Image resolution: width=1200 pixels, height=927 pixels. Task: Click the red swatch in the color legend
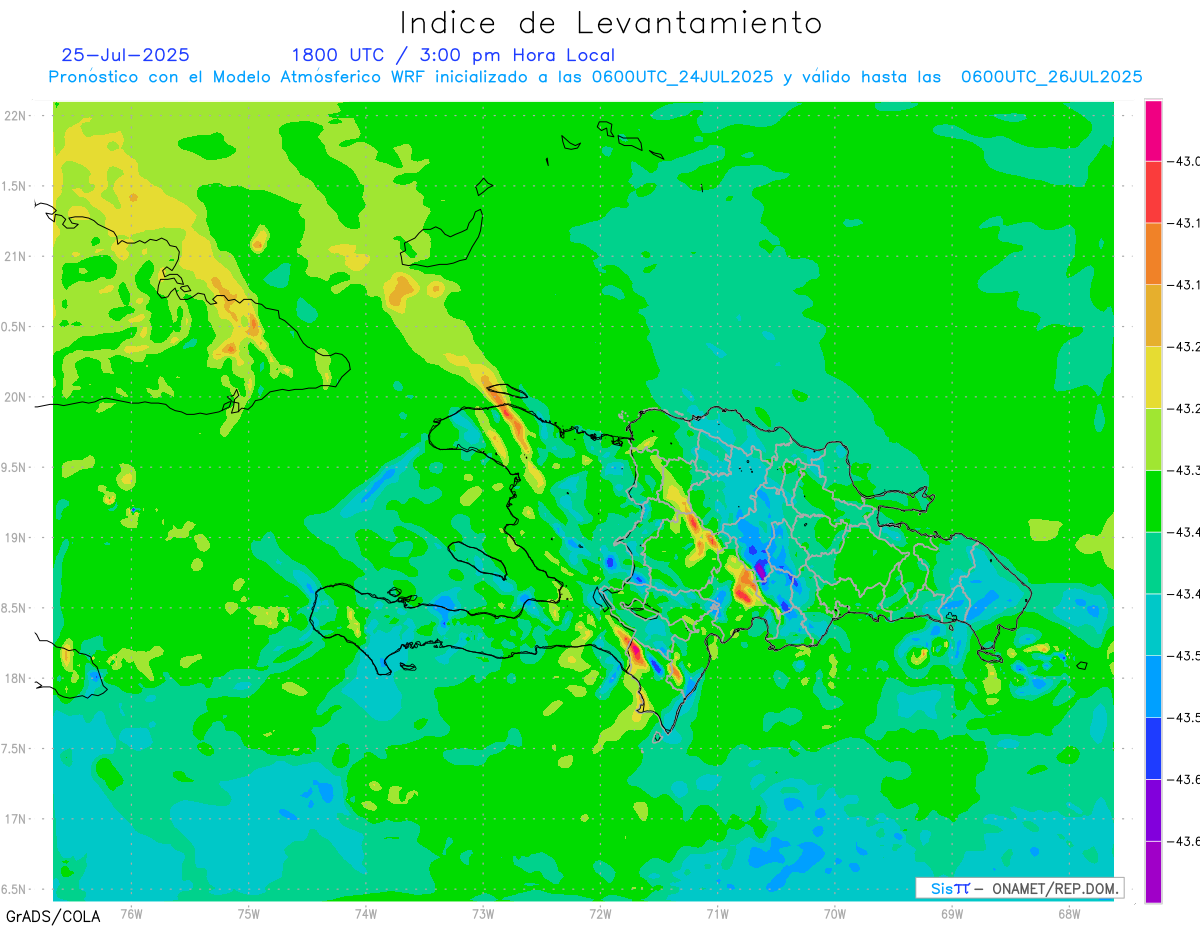pyautogui.click(x=1153, y=192)
